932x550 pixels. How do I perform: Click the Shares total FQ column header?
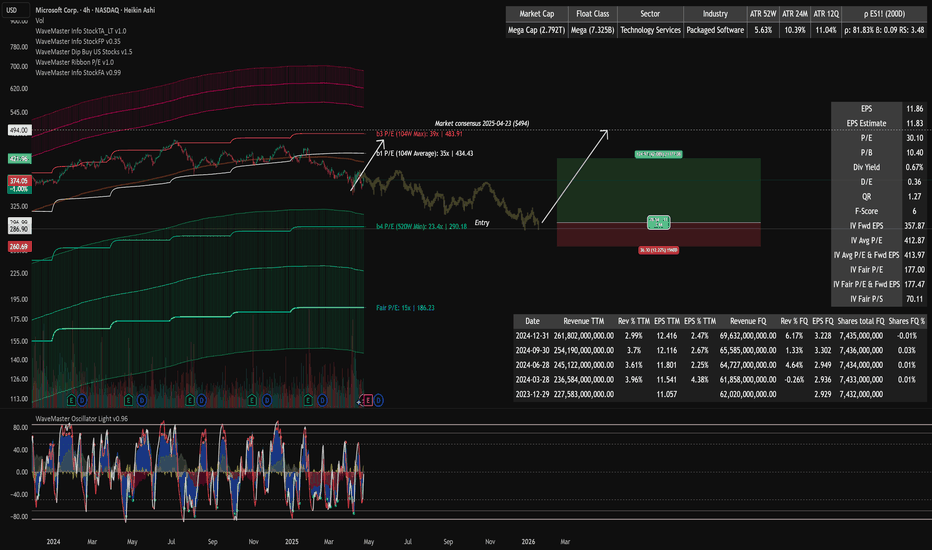[861, 321]
